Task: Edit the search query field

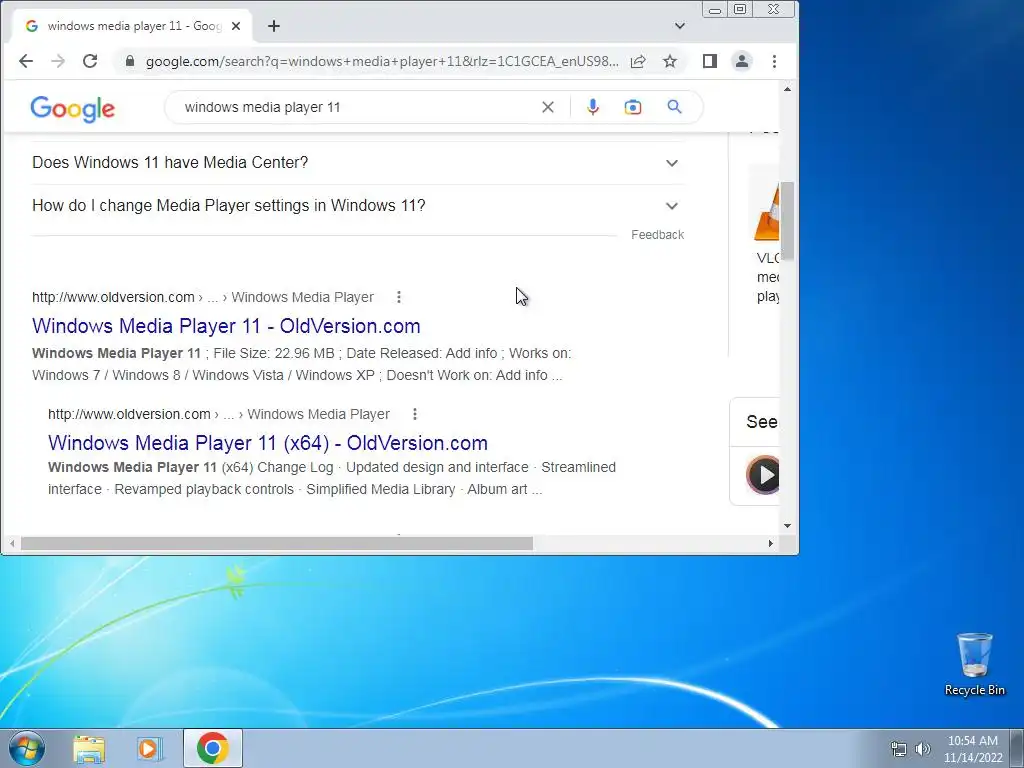Action: pyautogui.click(x=356, y=107)
